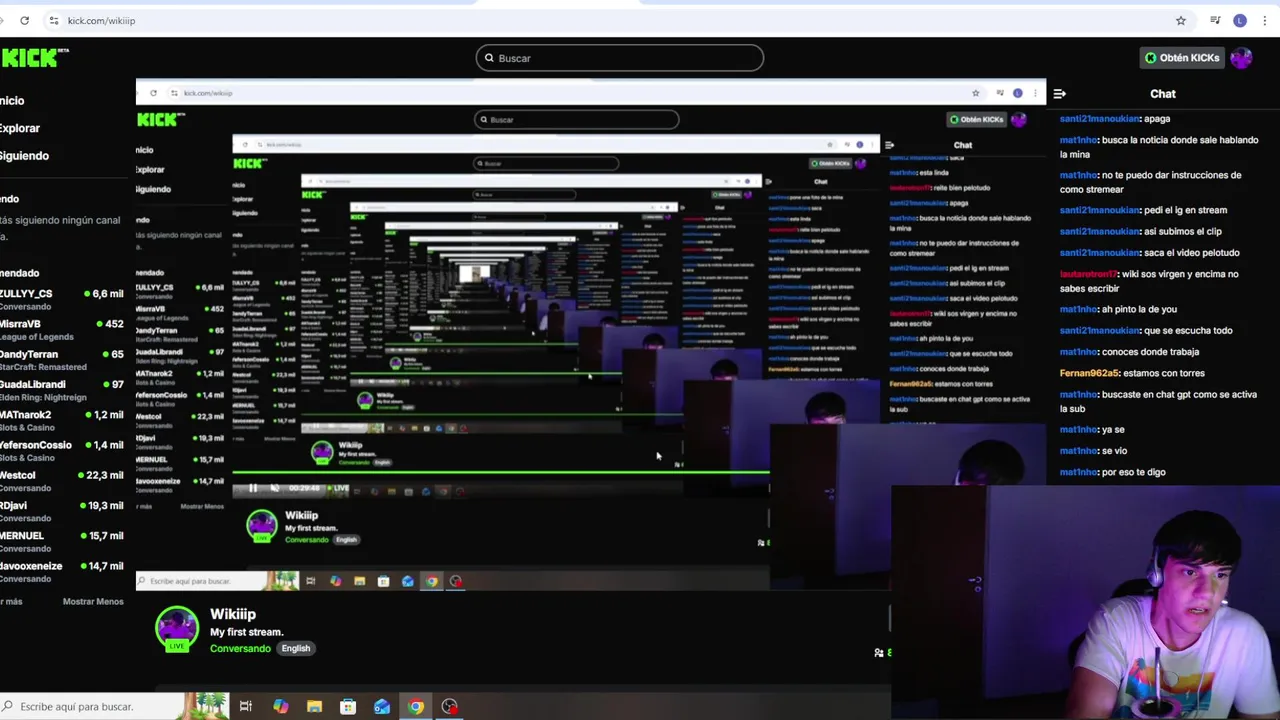
Task: Click chat message 'asi subimos el clip'
Action: [x=1183, y=231]
